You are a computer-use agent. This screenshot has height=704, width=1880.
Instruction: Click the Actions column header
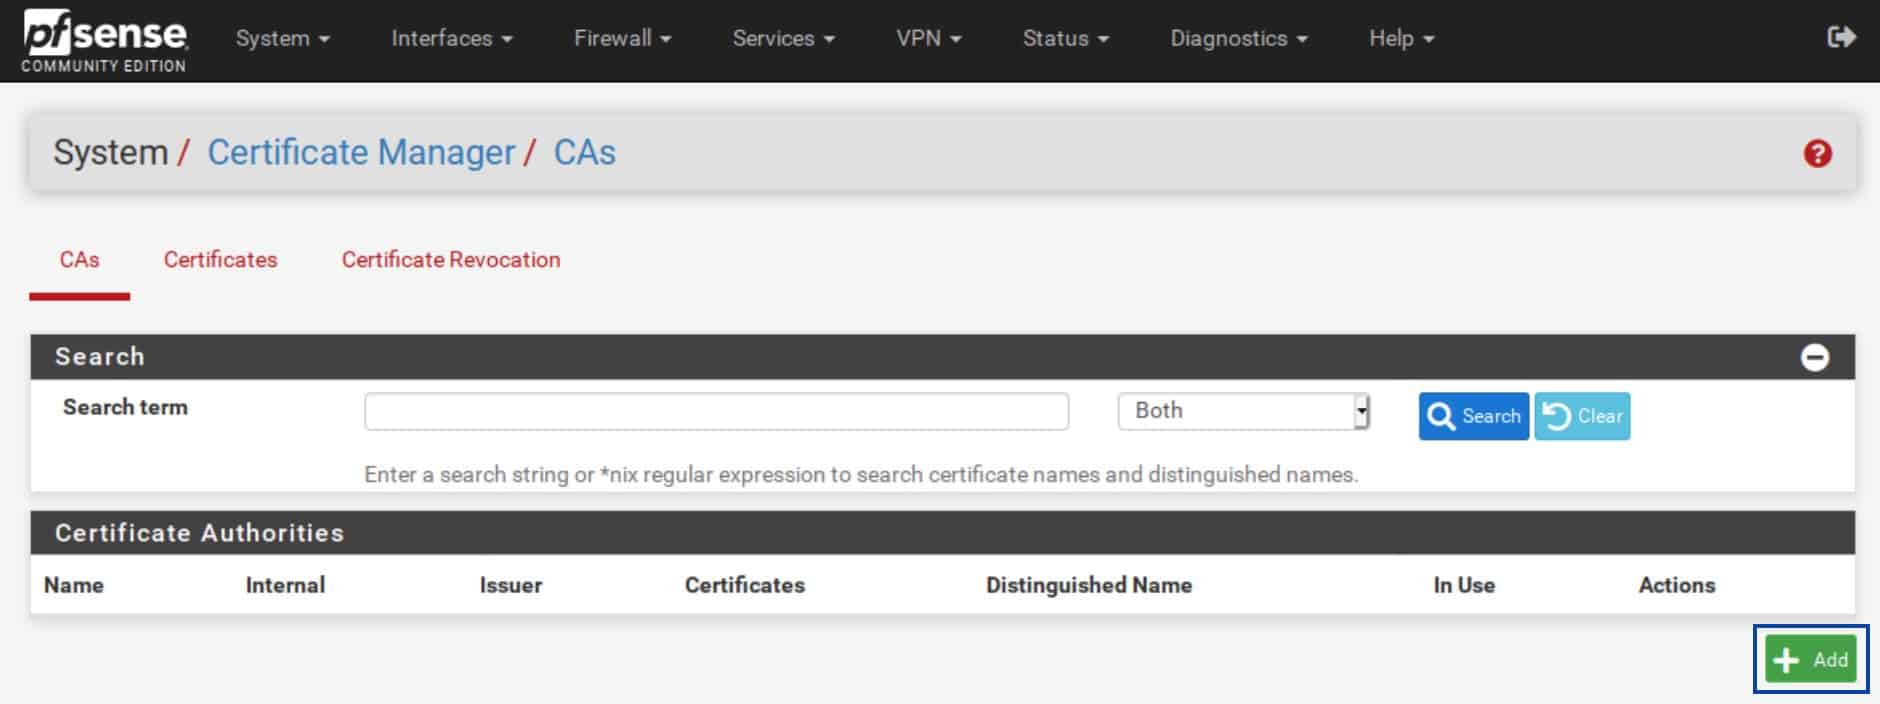[1676, 585]
